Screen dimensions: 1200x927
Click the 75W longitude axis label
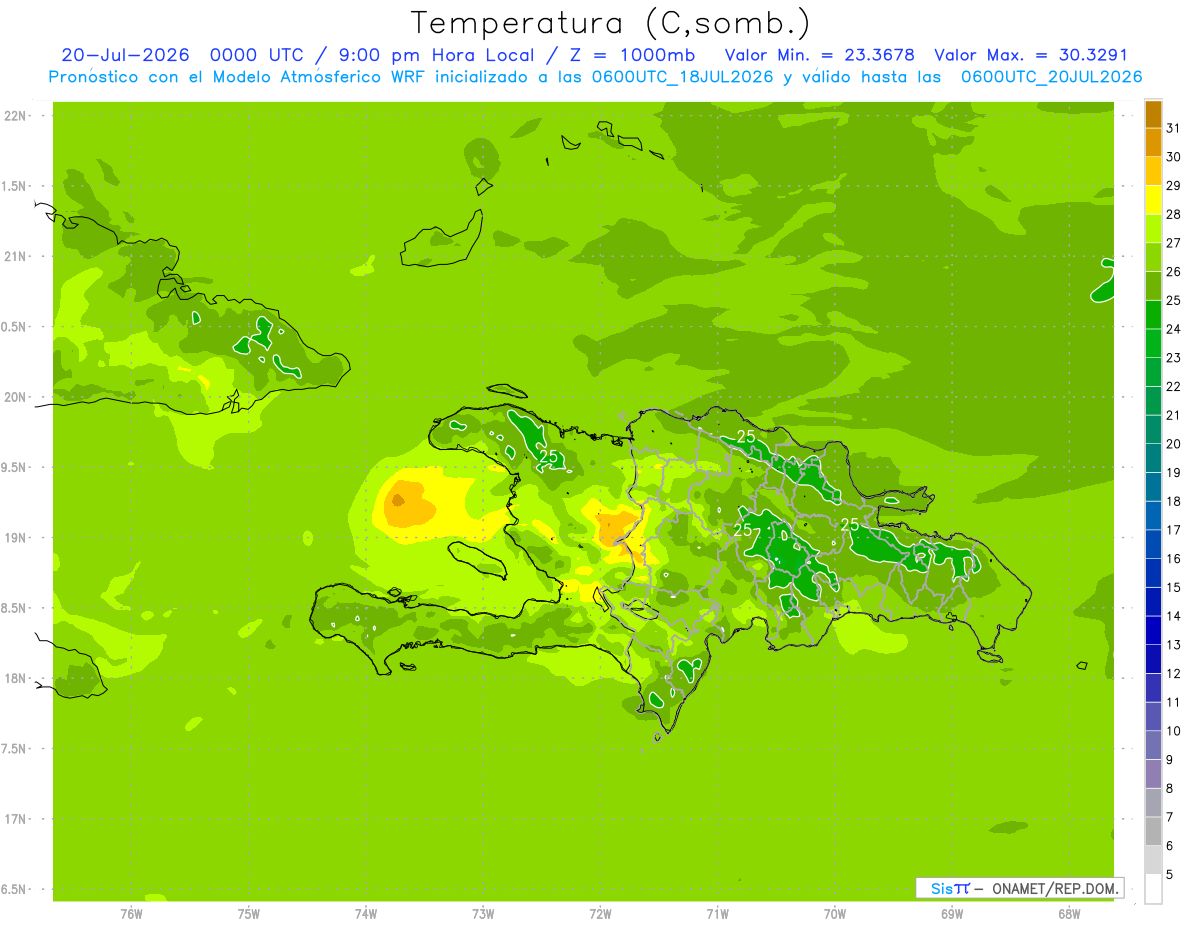tap(249, 913)
